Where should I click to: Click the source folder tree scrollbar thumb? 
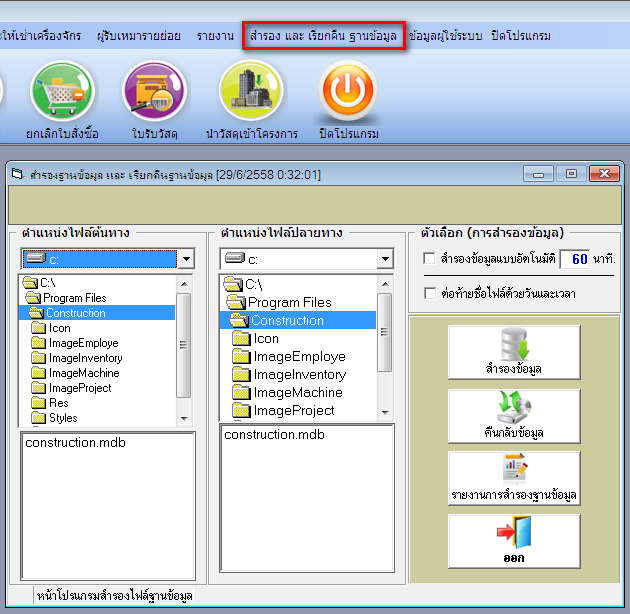coord(184,345)
